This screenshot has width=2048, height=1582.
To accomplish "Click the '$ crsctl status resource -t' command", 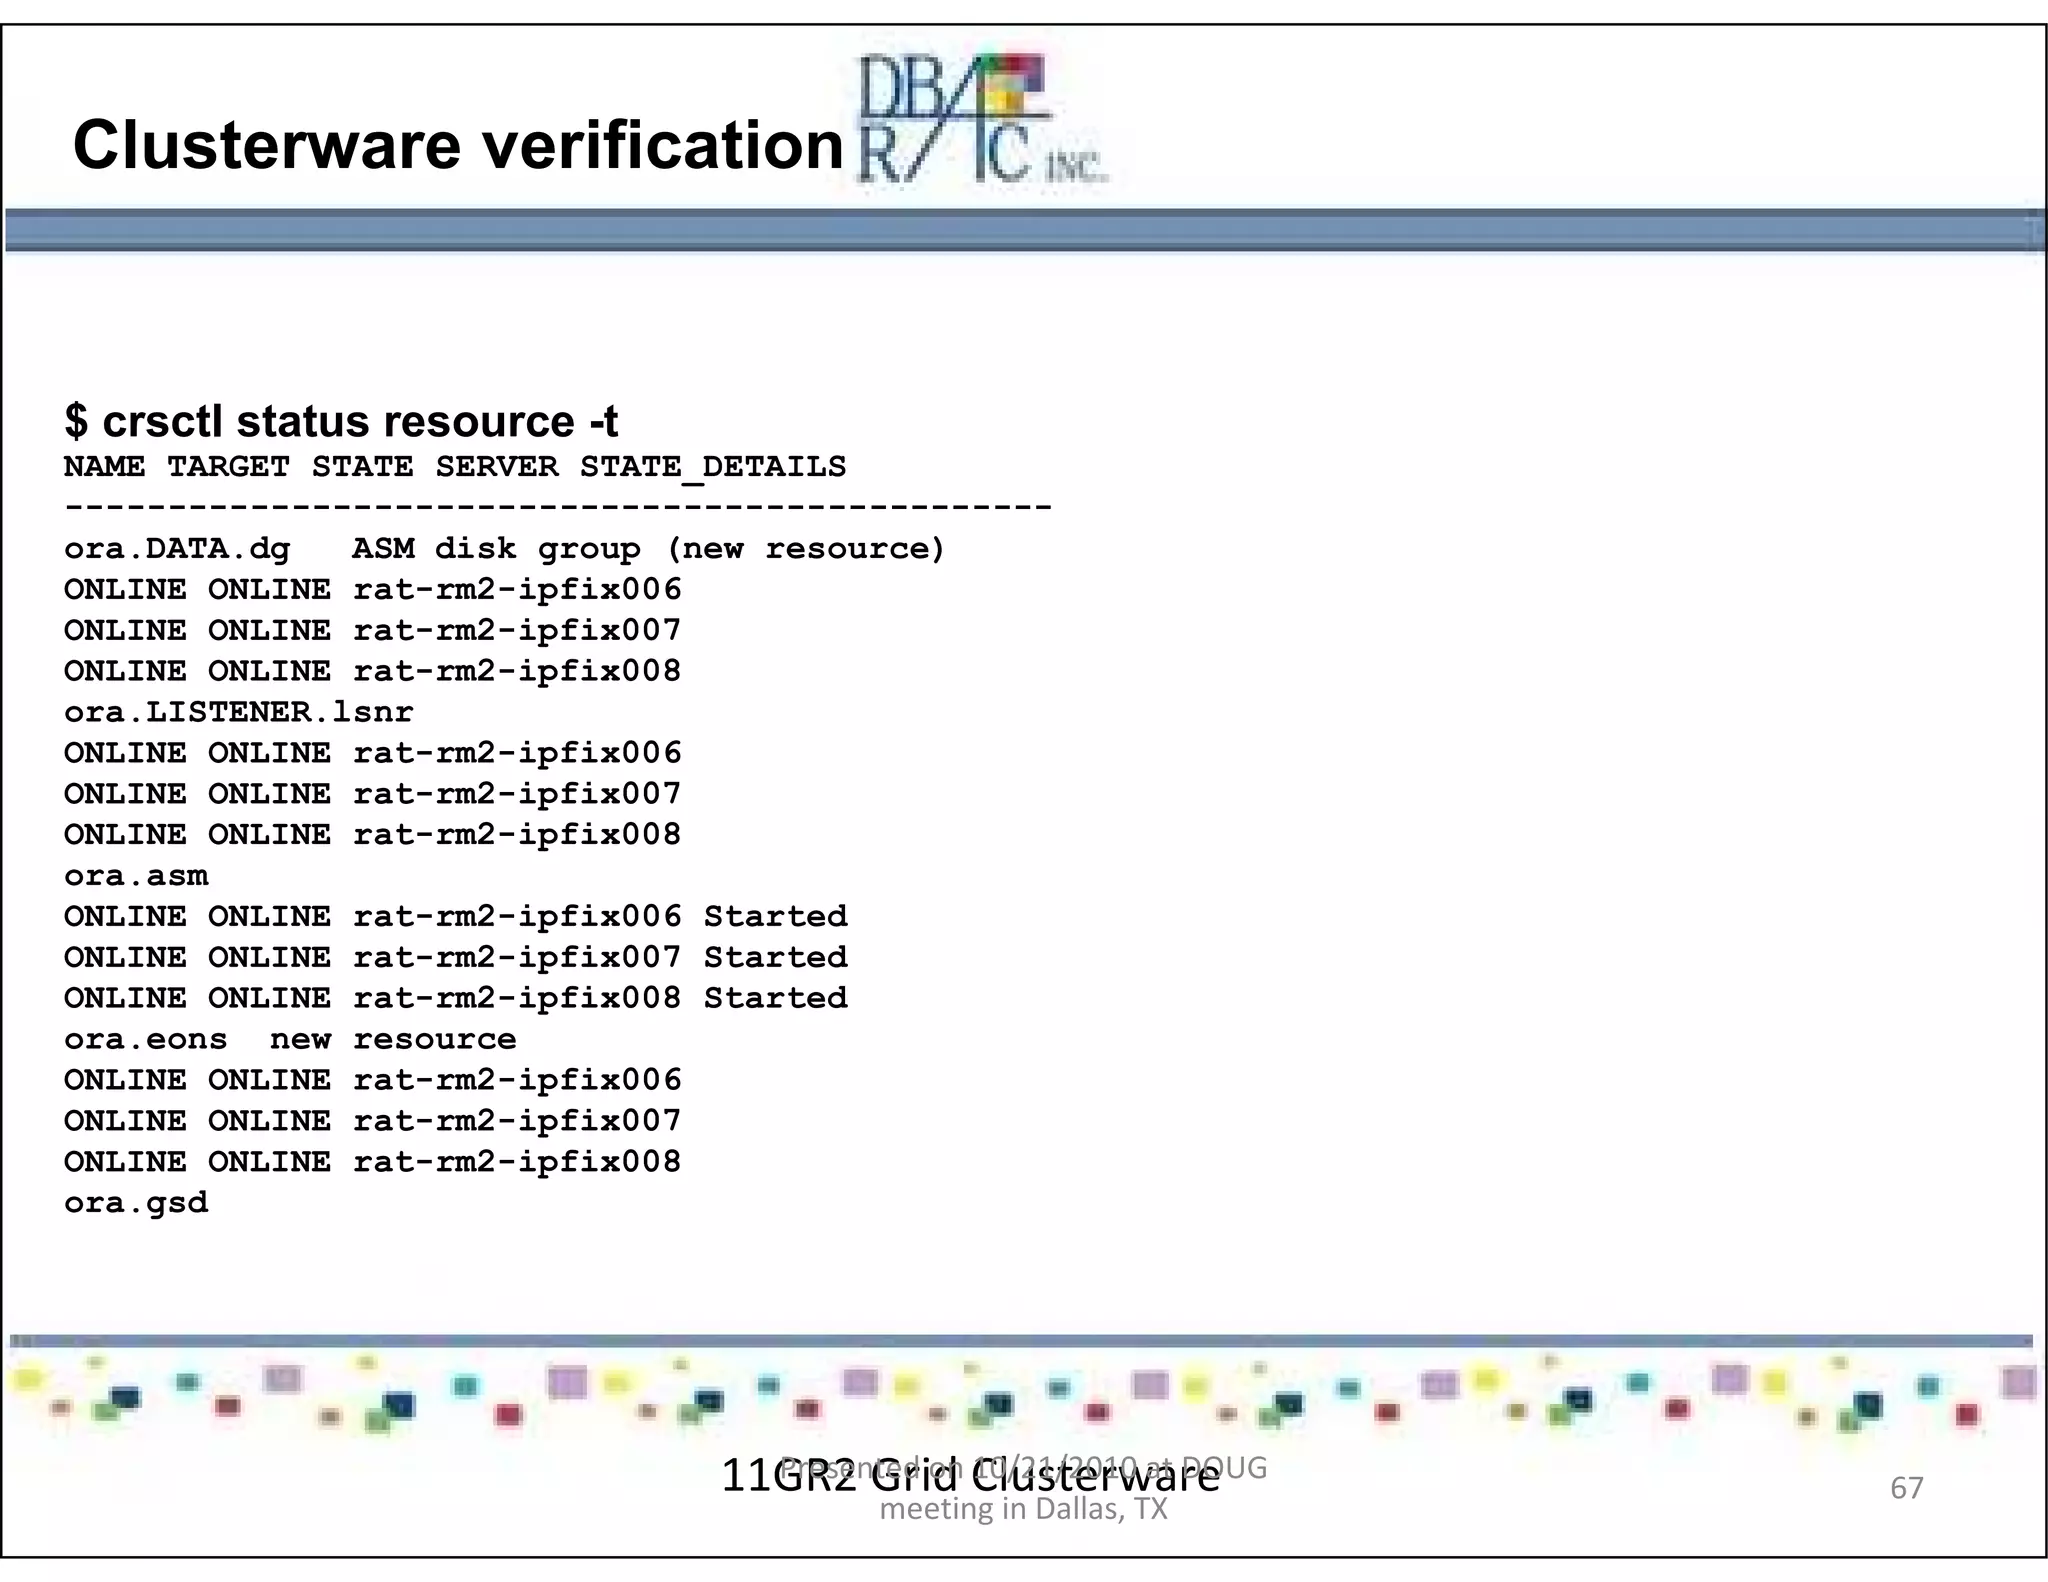I will click(341, 421).
